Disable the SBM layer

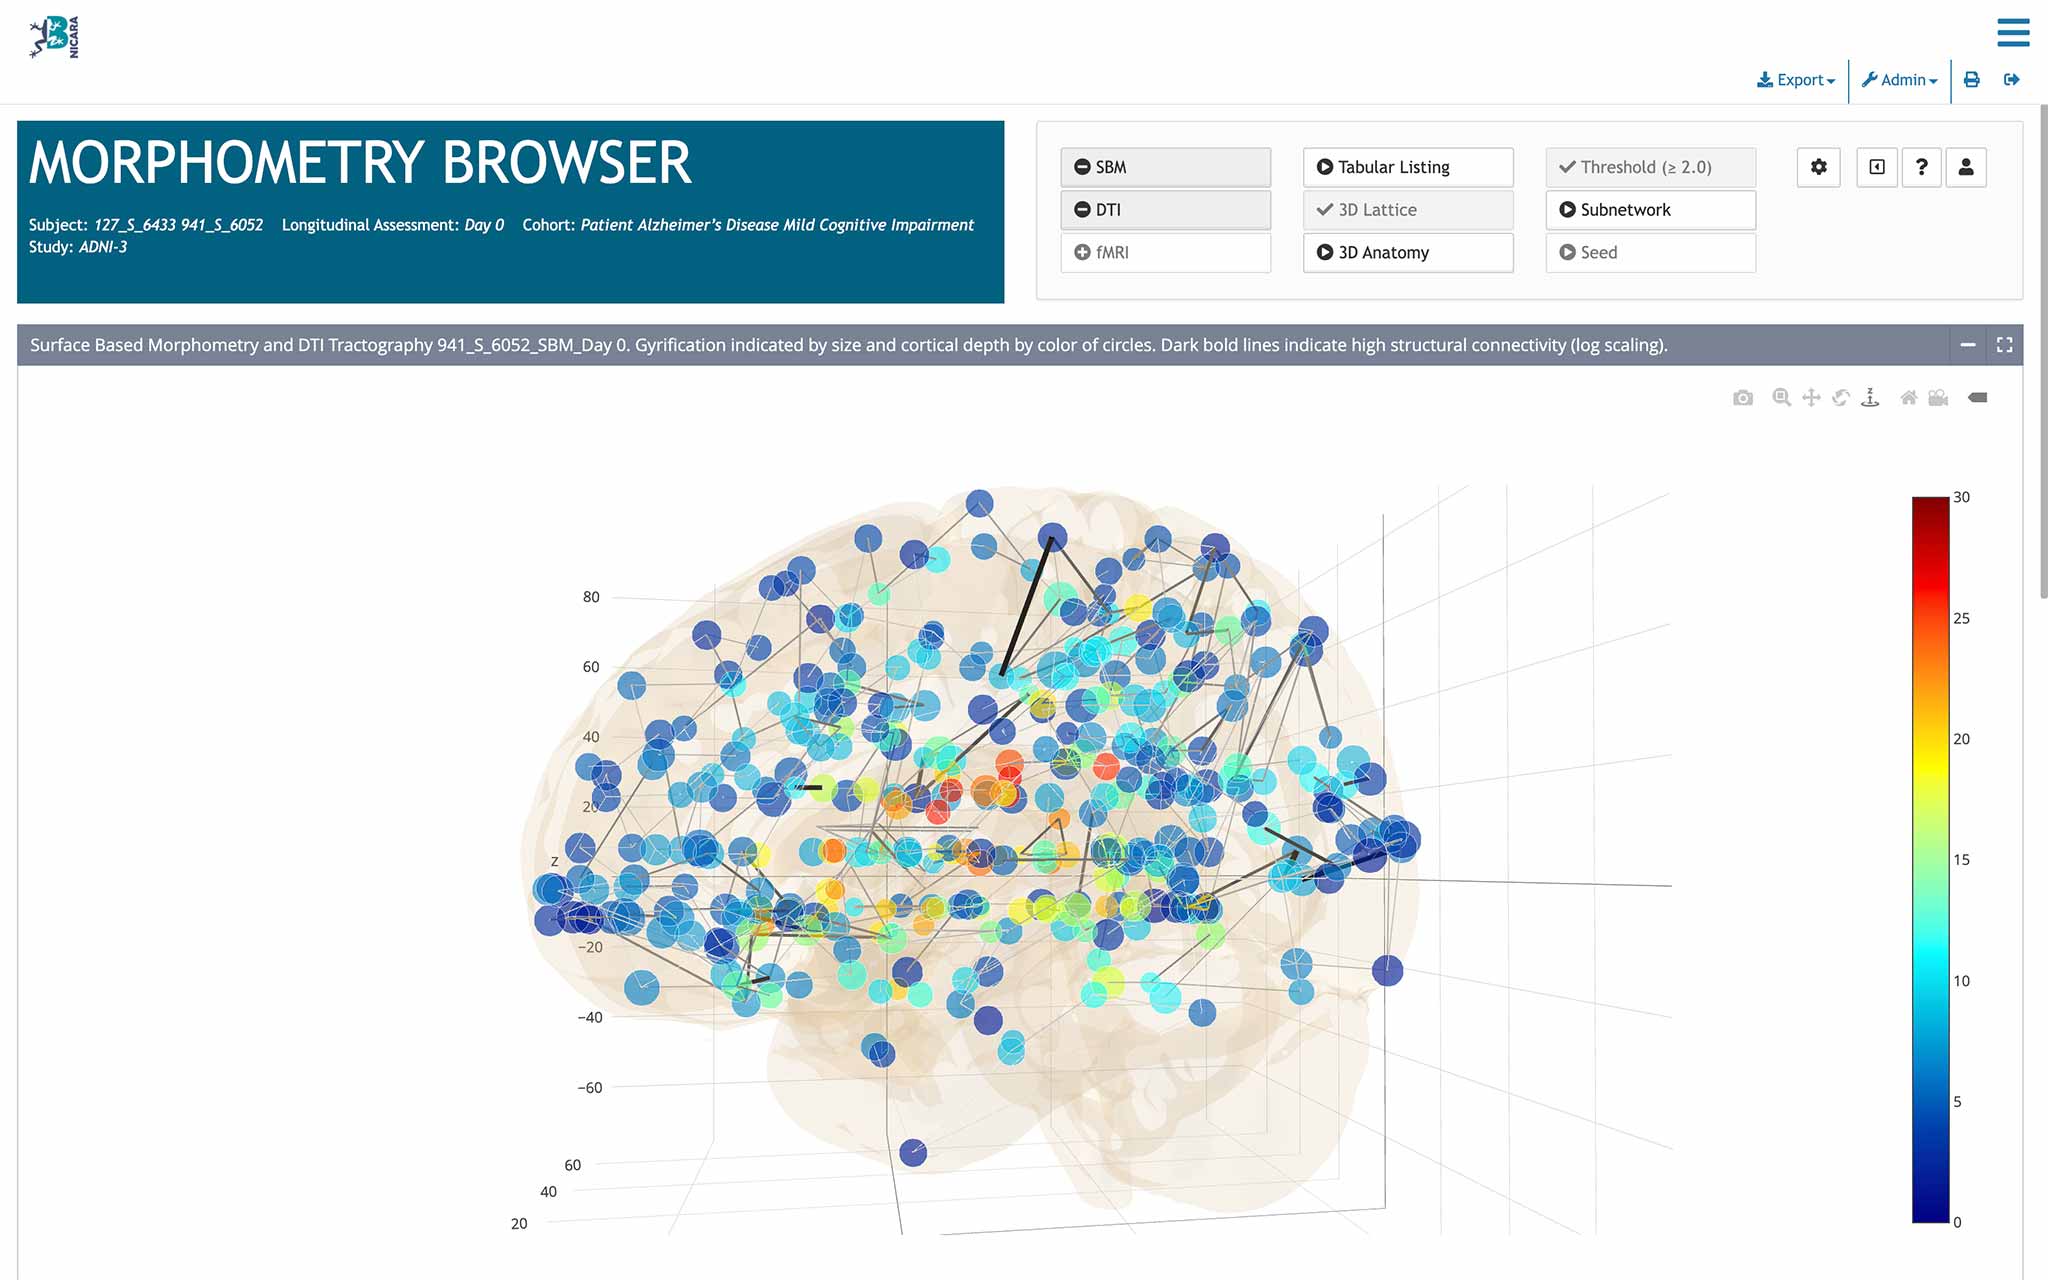pos(1165,167)
